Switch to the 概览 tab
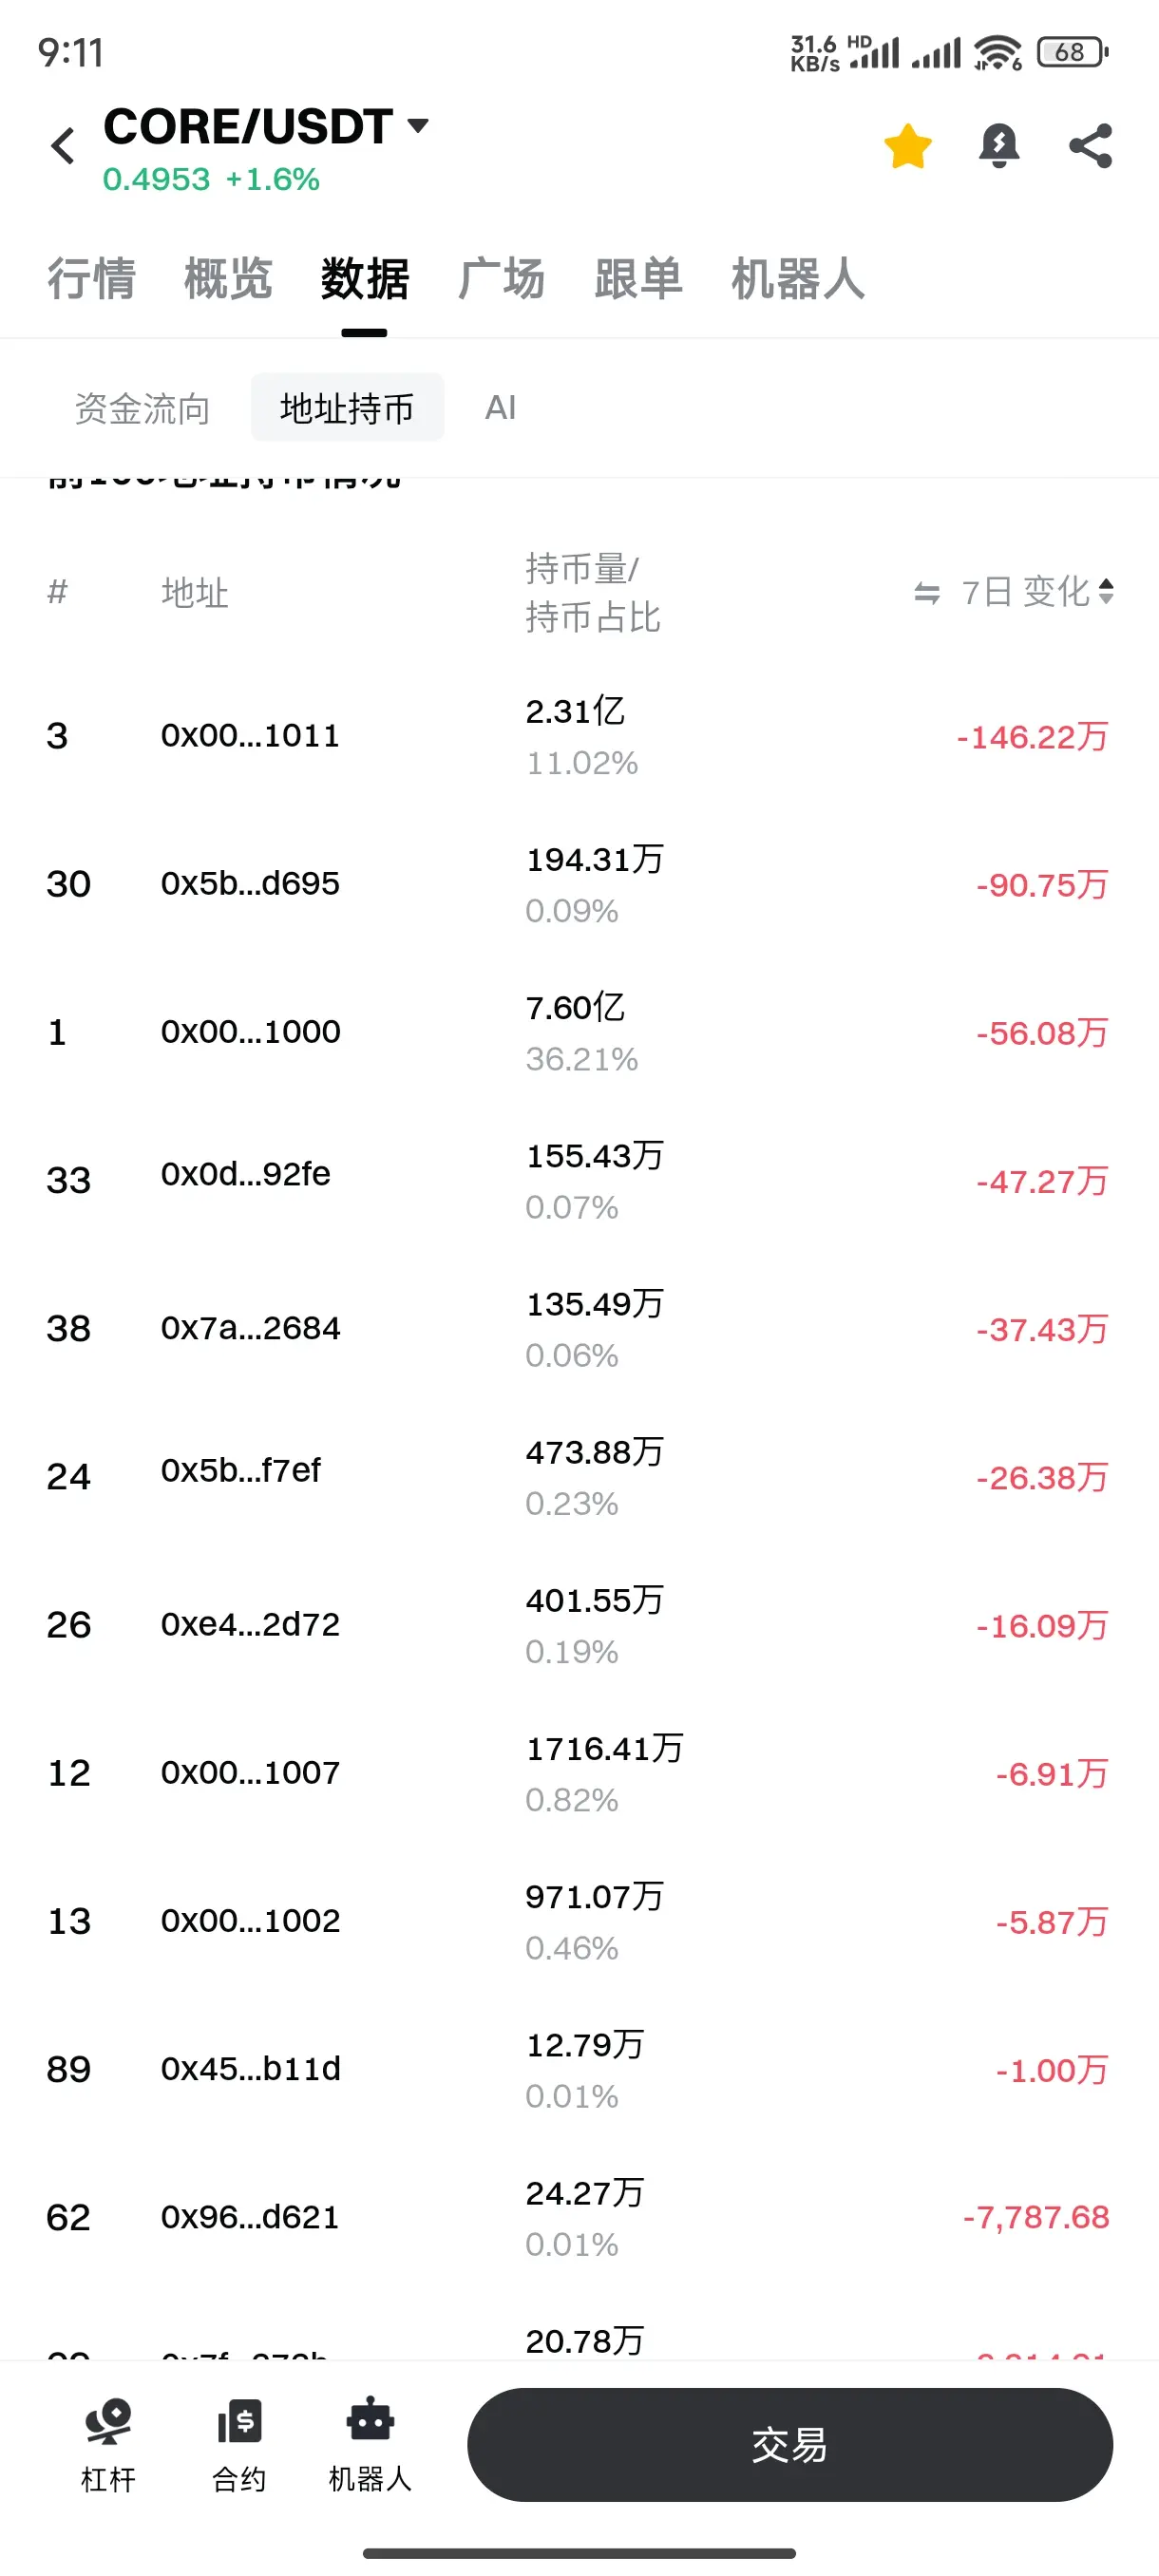The height and width of the screenshot is (2576, 1159). [228, 278]
